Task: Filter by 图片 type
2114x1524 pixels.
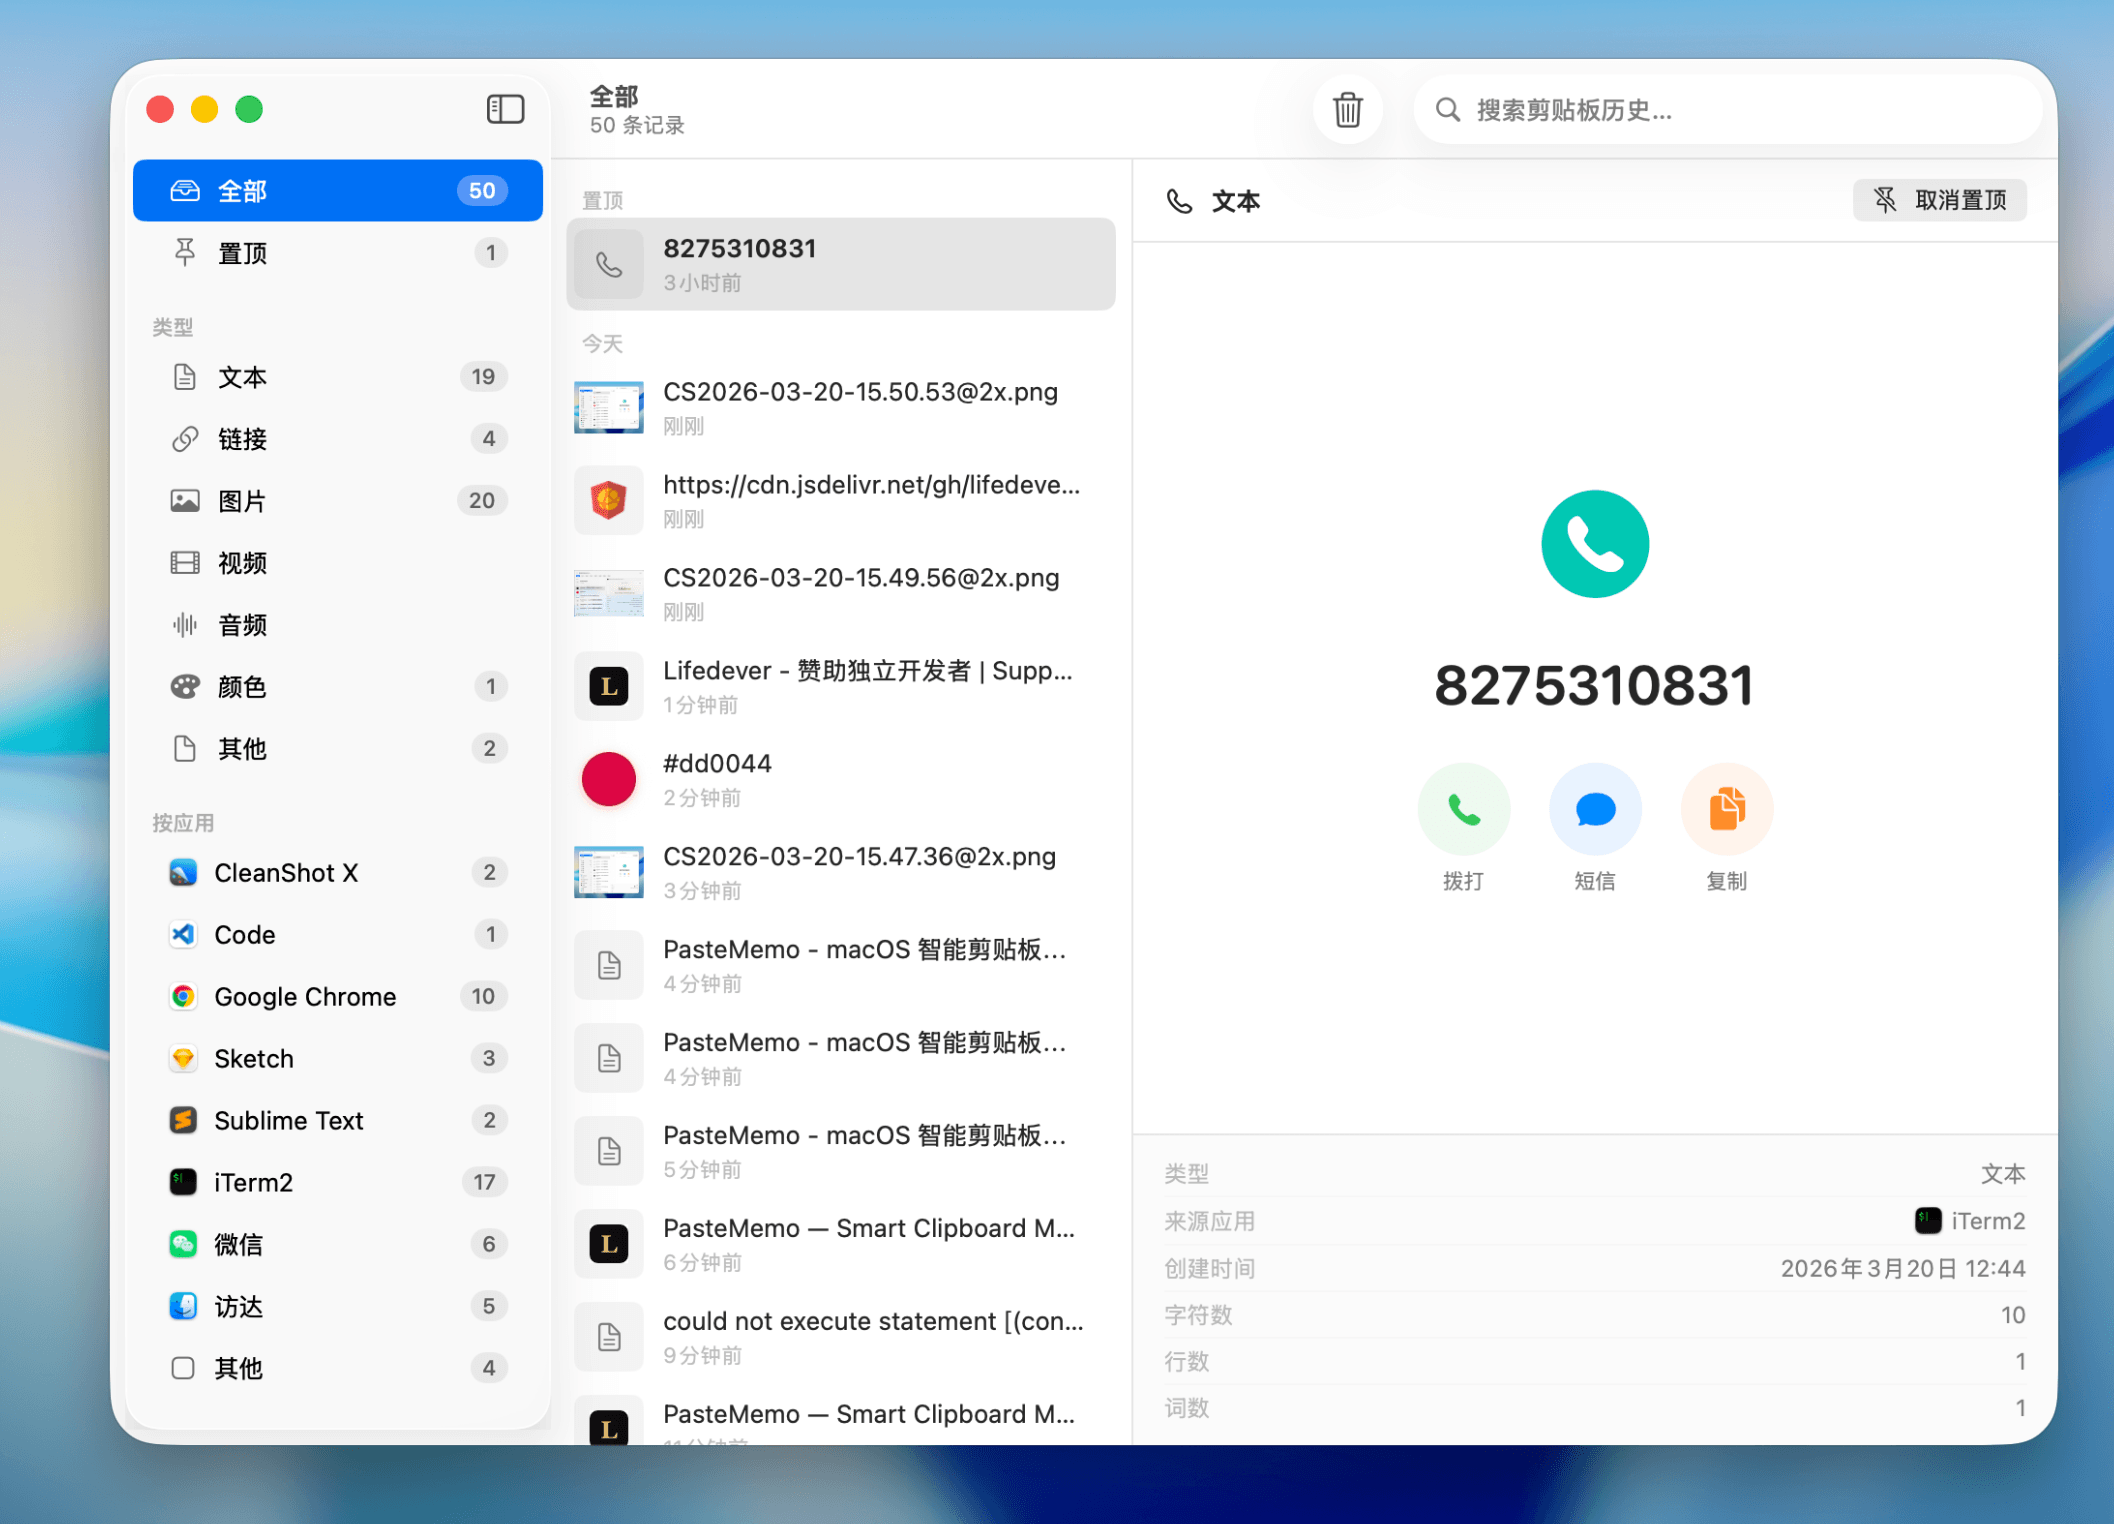Action: point(338,500)
